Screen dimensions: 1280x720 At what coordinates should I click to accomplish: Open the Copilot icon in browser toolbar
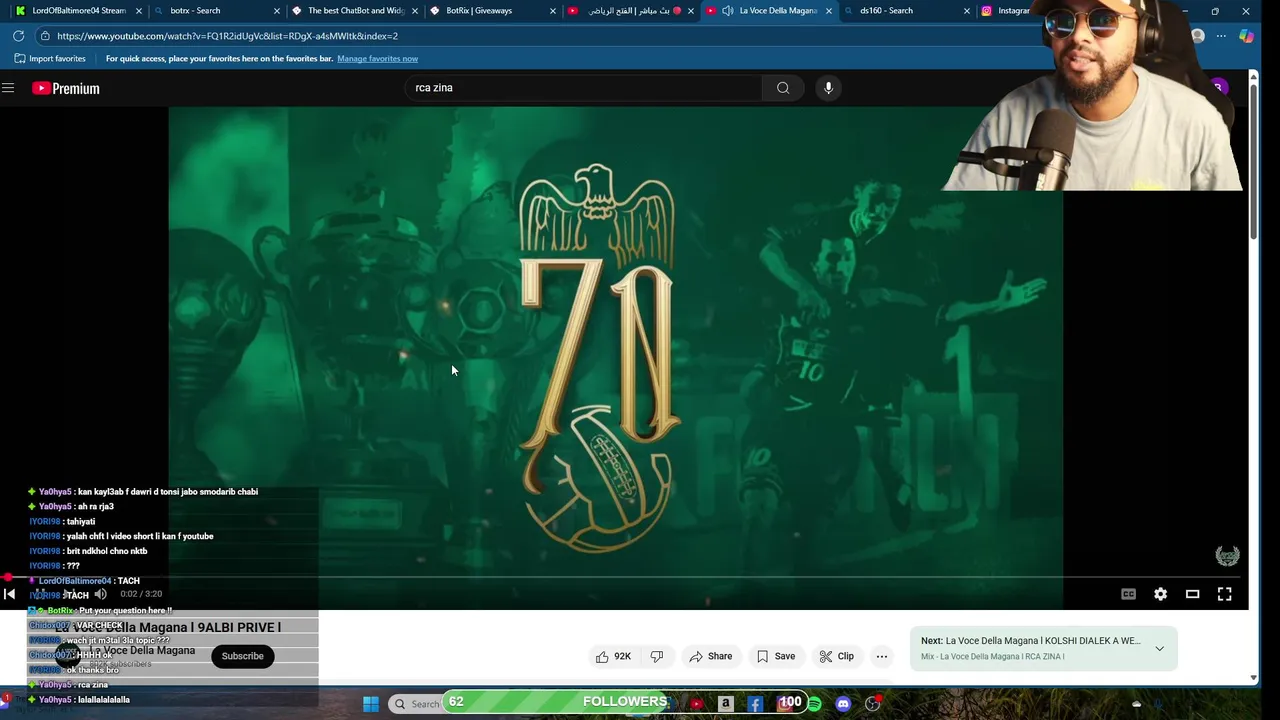pyautogui.click(x=1246, y=36)
